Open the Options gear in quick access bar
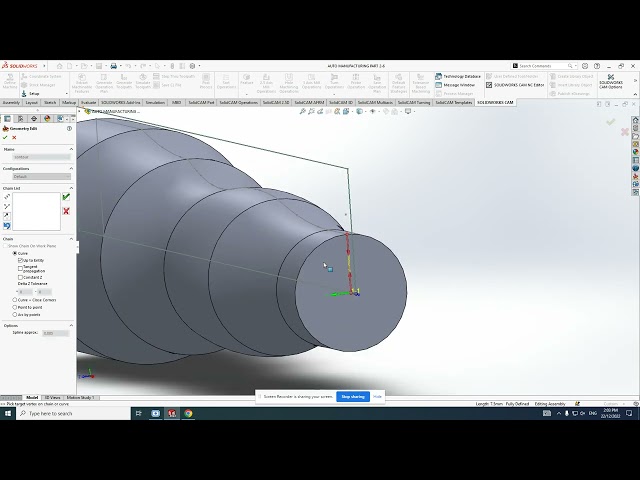The height and width of the screenshot is (480, 640). pyautogui.click(x=192, y=66)
